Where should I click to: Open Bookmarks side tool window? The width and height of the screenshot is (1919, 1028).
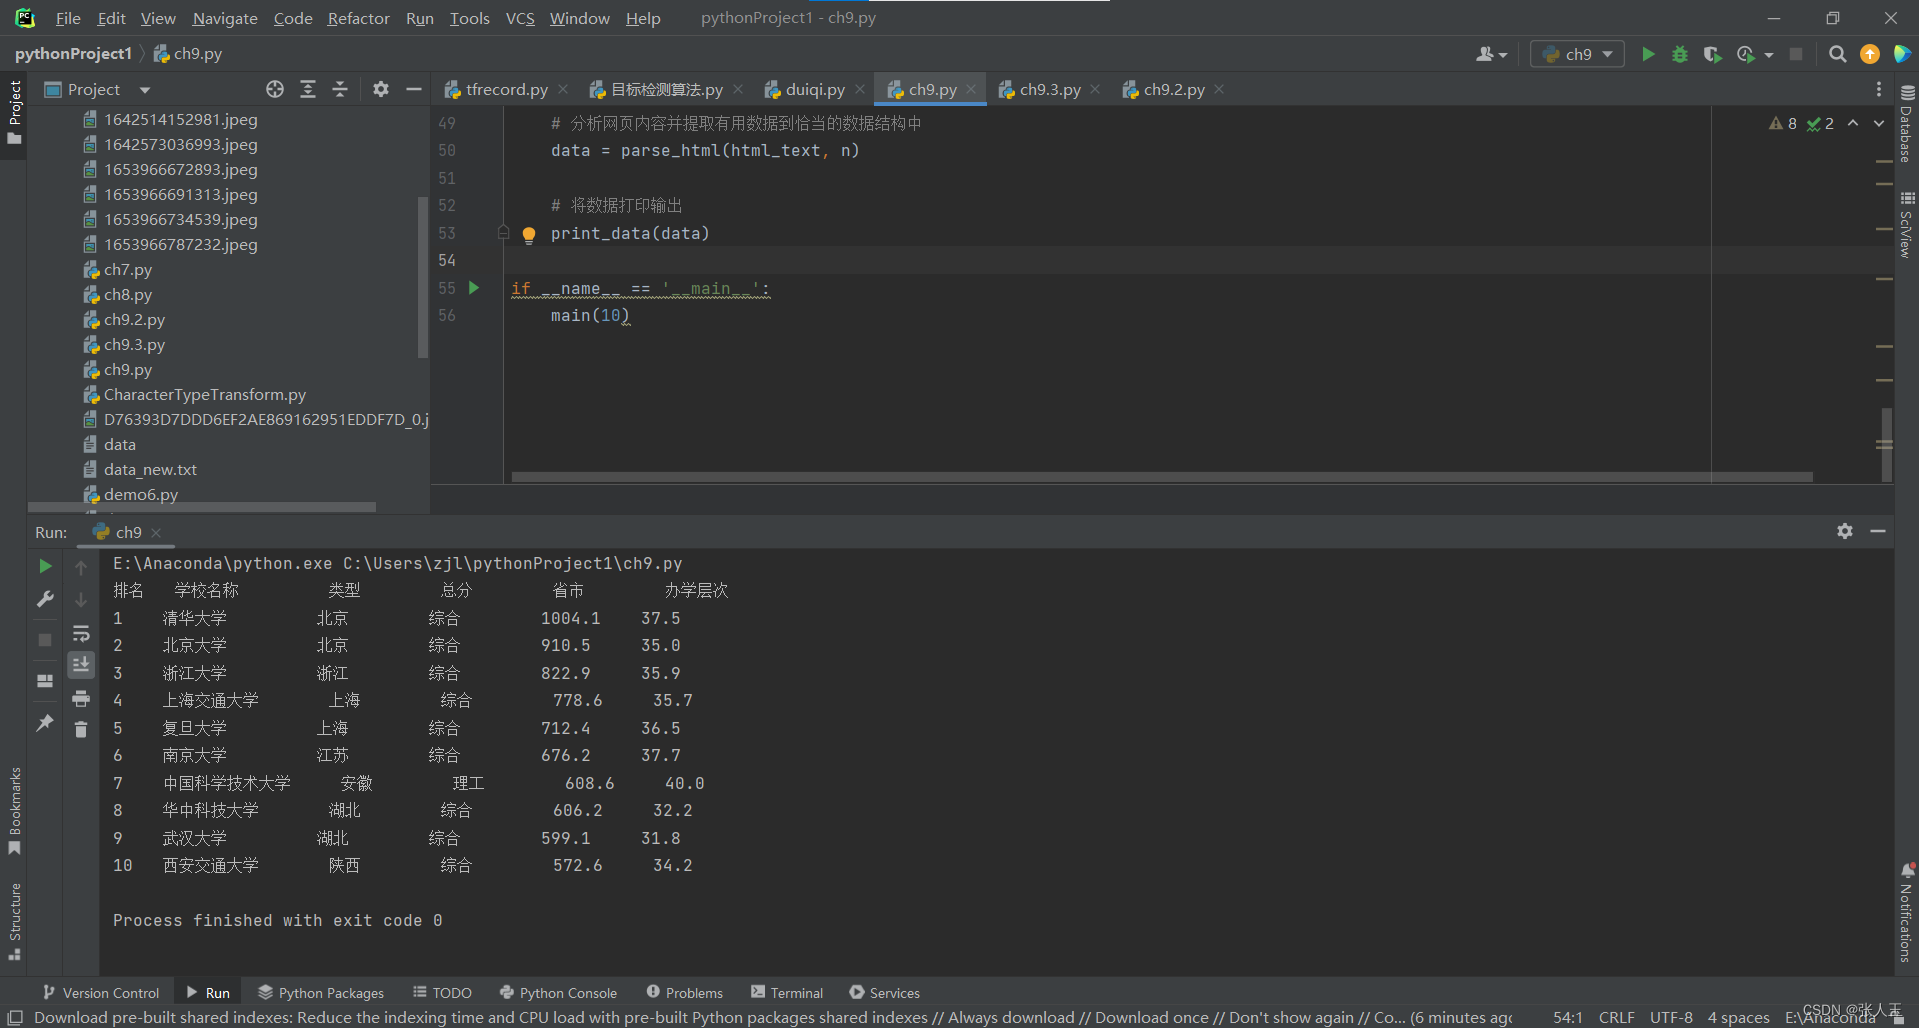click(x=14, y=811)
